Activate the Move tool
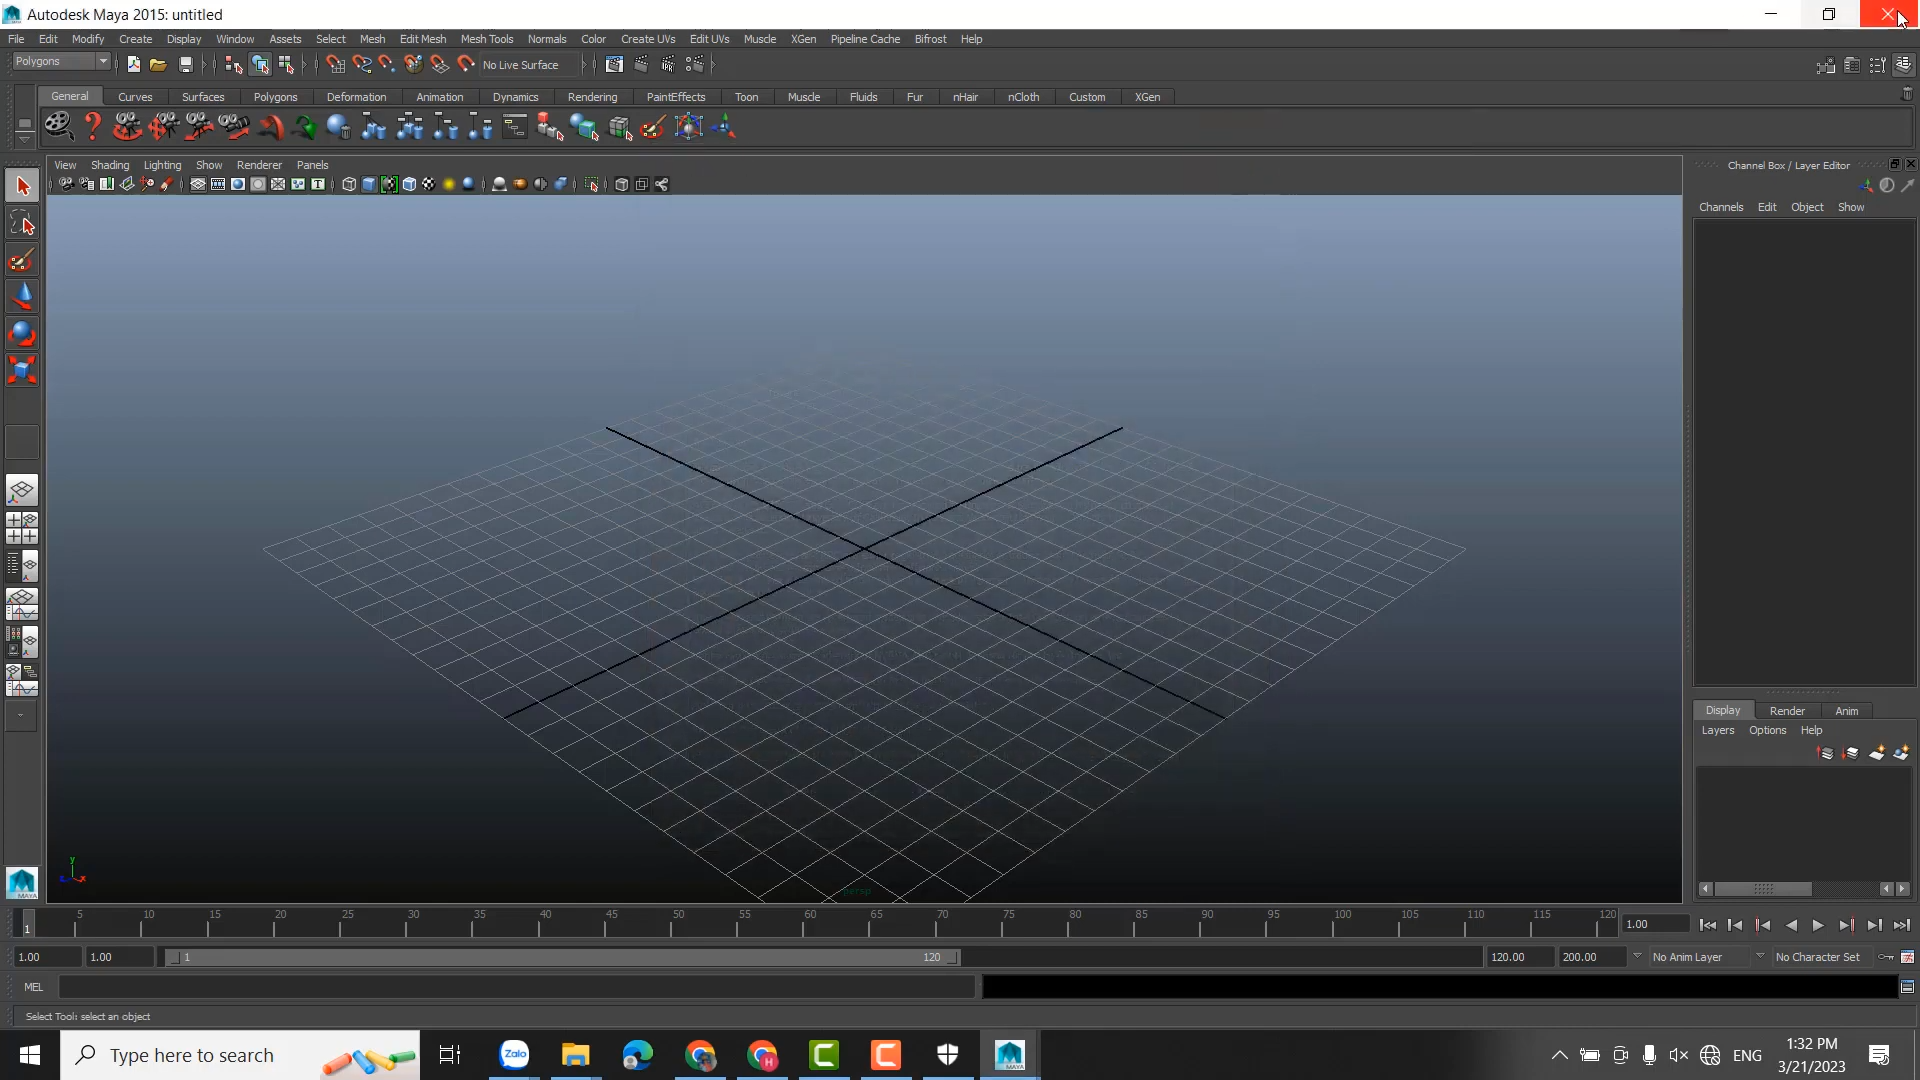Screen dimensions: 1920x1080 click(x=22, y=297)
